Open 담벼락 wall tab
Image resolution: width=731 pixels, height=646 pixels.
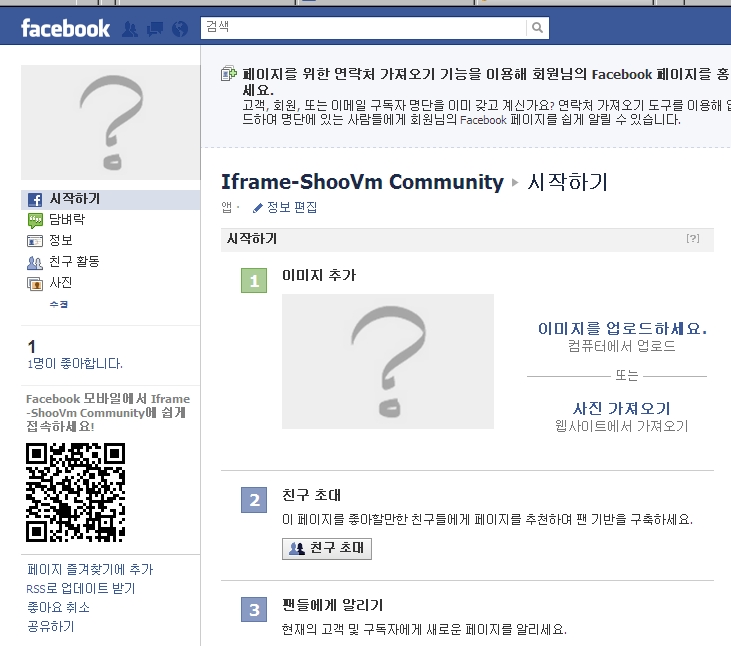pyautogui.click(x=67, y=220)
